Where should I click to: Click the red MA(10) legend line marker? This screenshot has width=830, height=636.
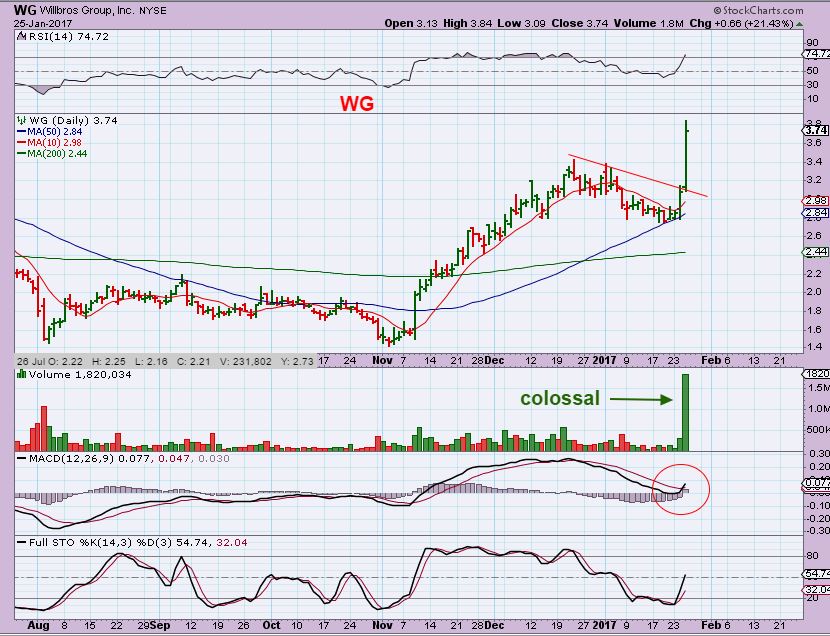[x=22, y=143]
